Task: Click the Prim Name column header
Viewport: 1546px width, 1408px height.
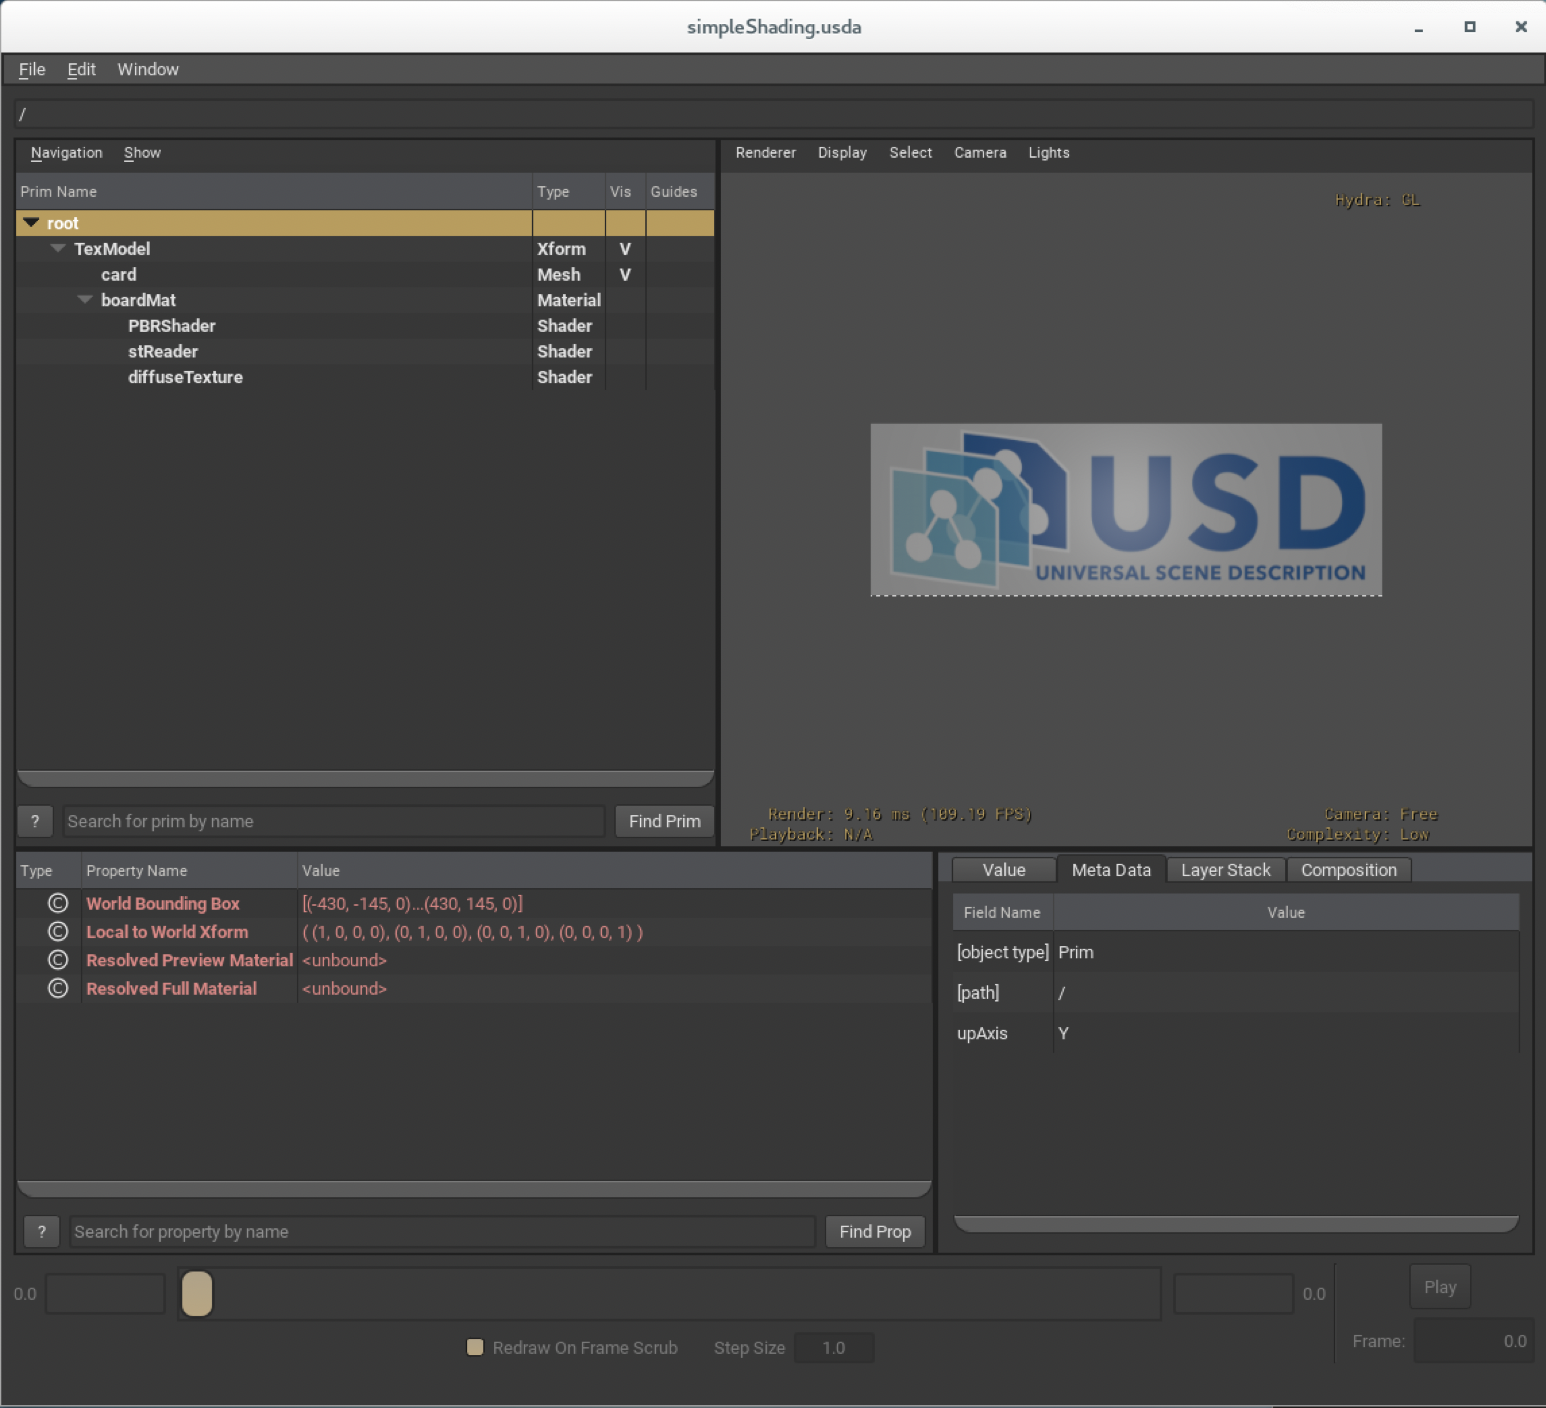Action: 274,192
